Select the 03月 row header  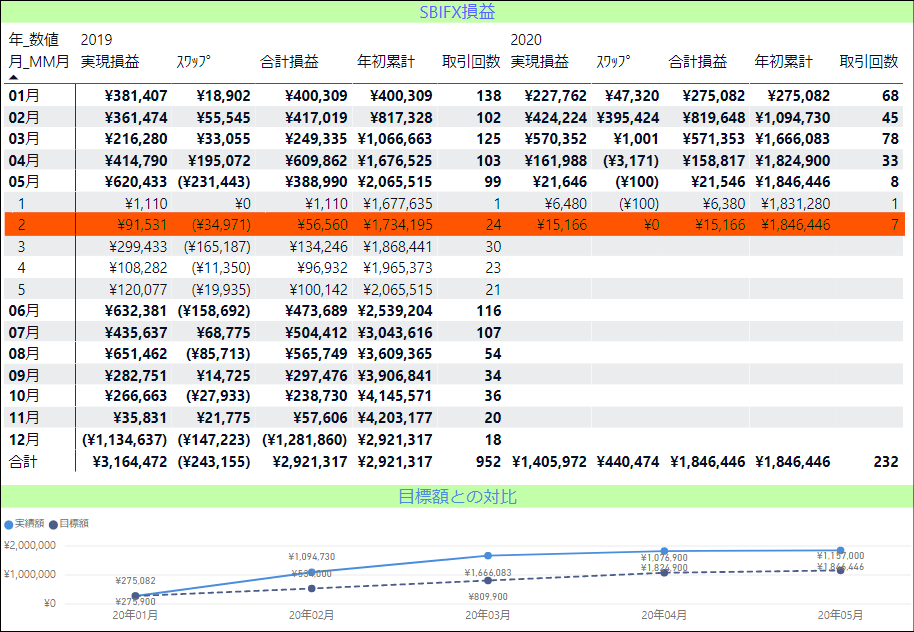click(24, 139)
